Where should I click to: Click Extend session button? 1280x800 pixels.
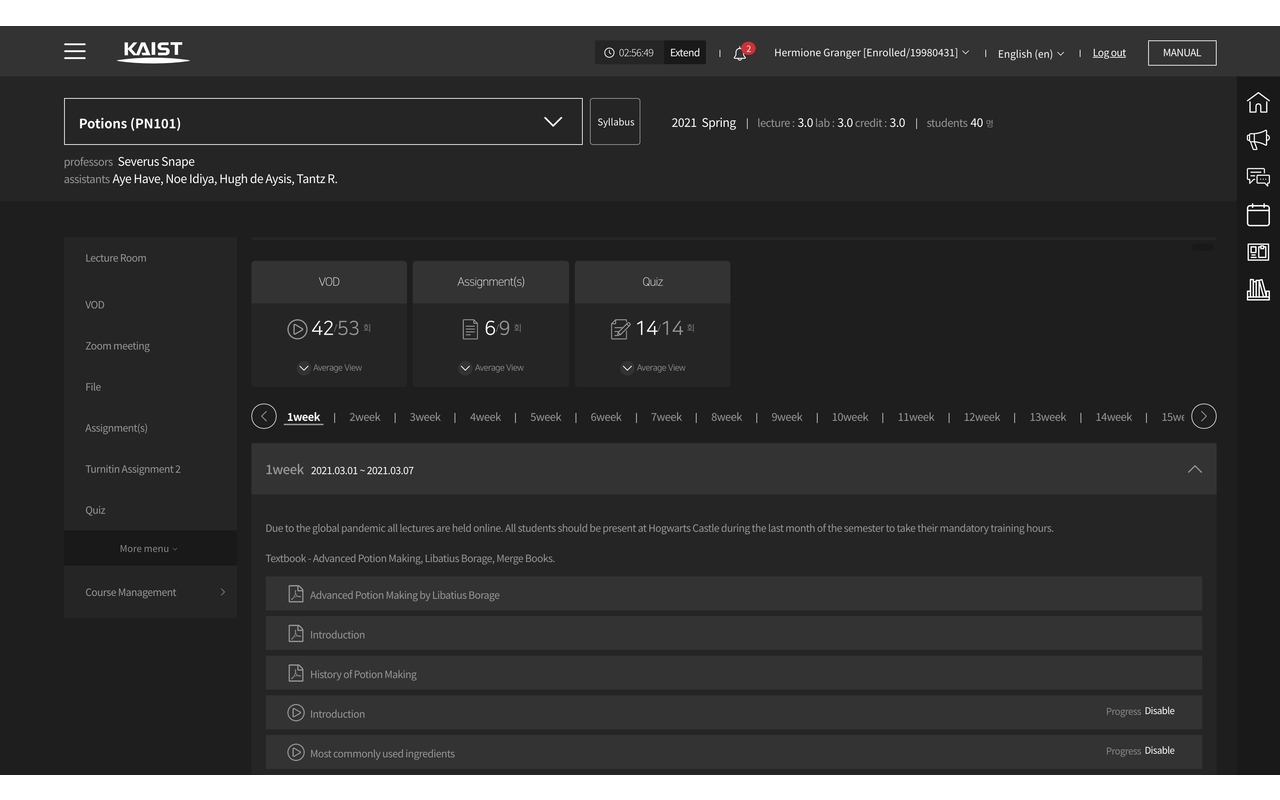point(685,53)
